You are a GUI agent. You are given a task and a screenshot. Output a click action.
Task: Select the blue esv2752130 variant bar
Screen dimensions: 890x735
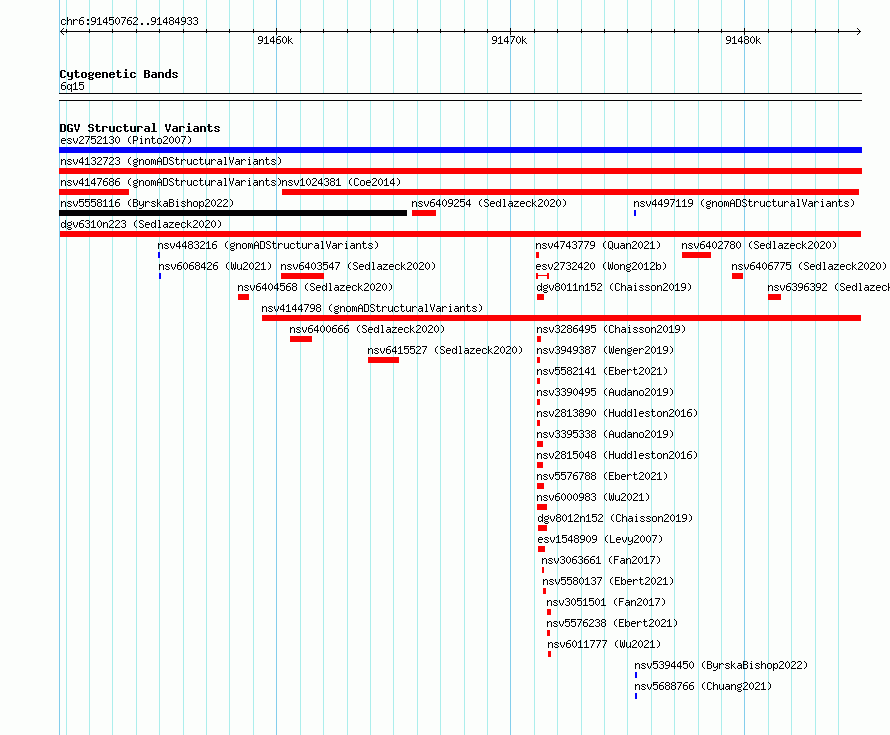(460, 150)
